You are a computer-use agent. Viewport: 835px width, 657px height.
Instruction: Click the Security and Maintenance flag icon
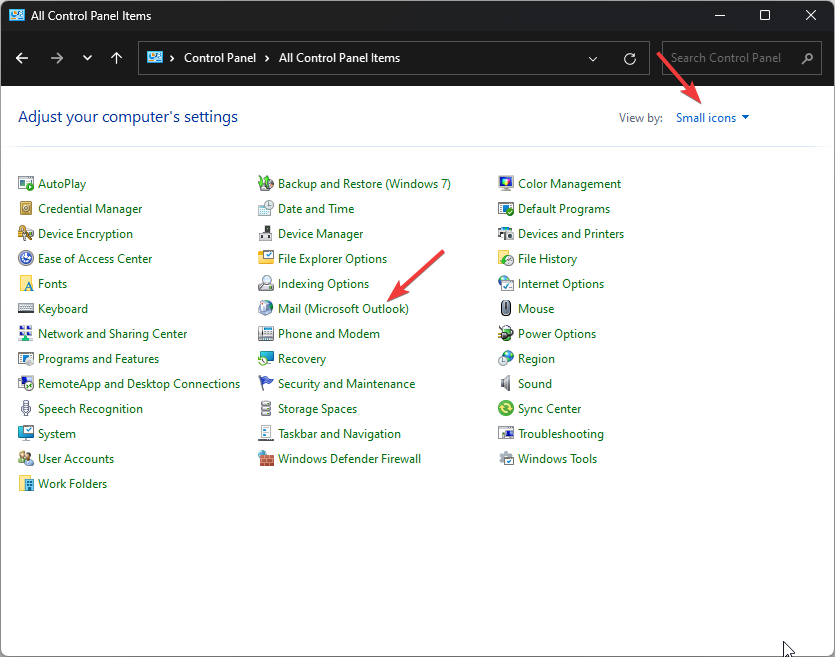266,384
